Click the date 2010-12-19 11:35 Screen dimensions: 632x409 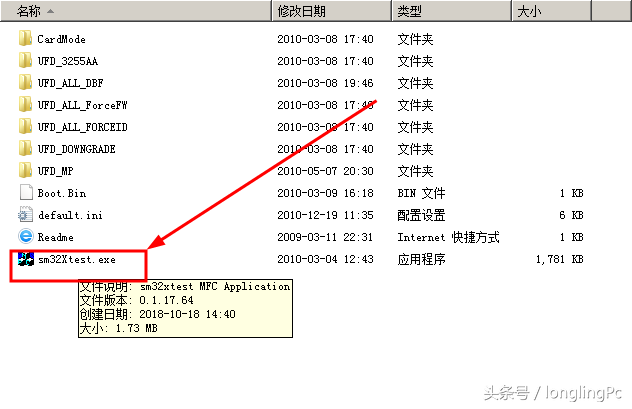coord(325,215)
